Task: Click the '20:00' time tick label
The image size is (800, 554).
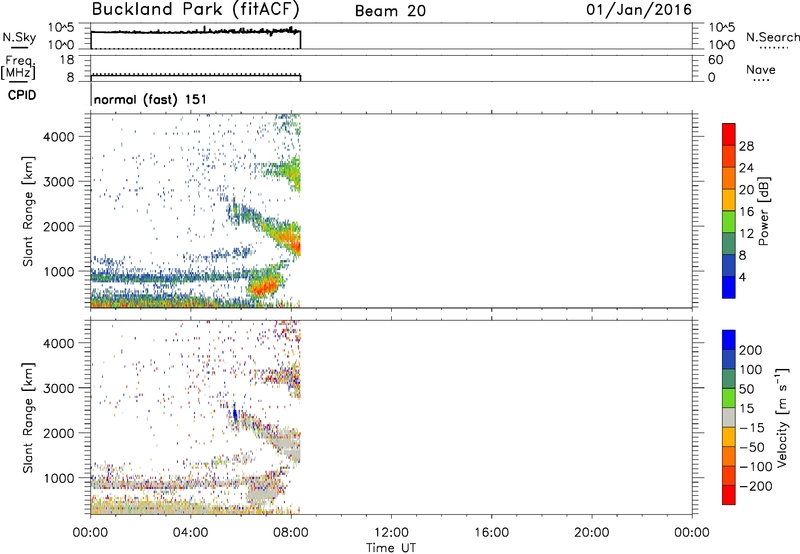Action: (592, 533)
